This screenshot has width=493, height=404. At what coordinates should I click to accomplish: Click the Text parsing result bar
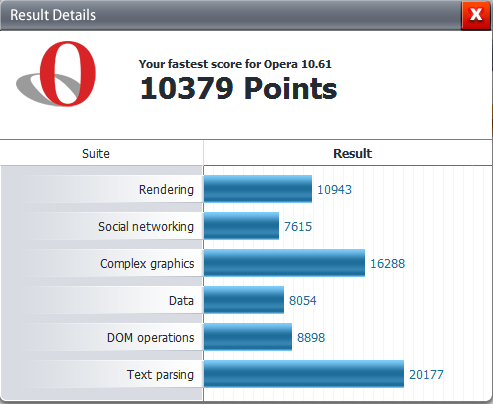pos(304,374)
